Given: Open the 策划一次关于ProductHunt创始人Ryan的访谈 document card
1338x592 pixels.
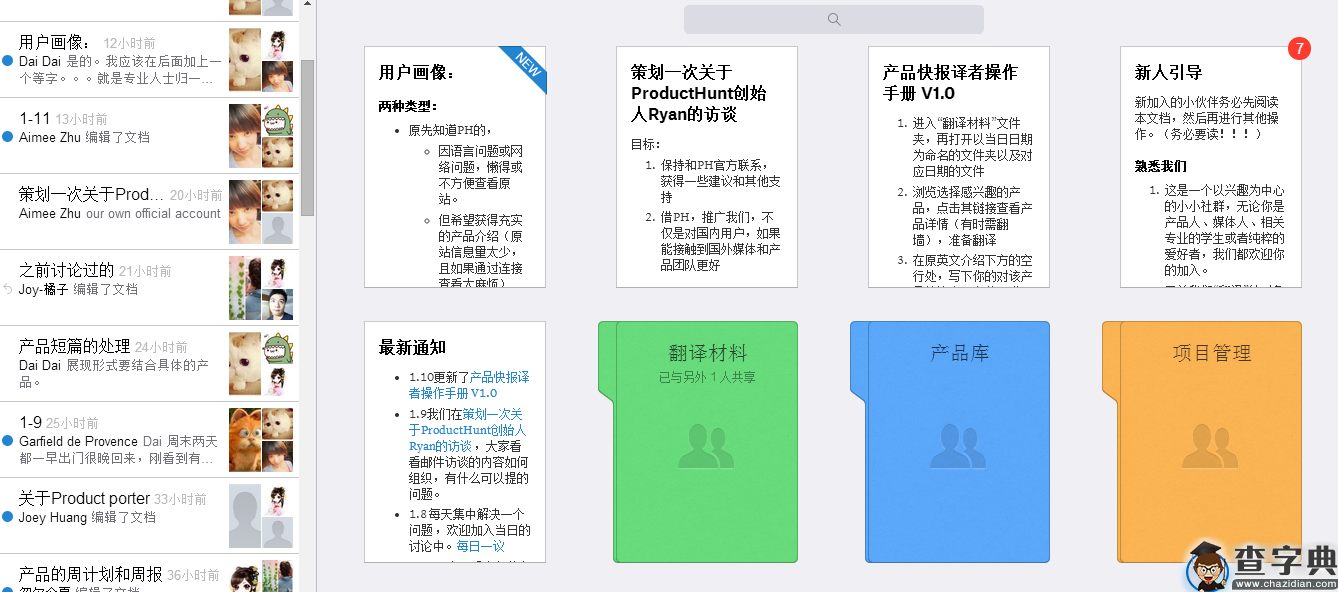Looking at the screenshot, I should coord(707,167).
